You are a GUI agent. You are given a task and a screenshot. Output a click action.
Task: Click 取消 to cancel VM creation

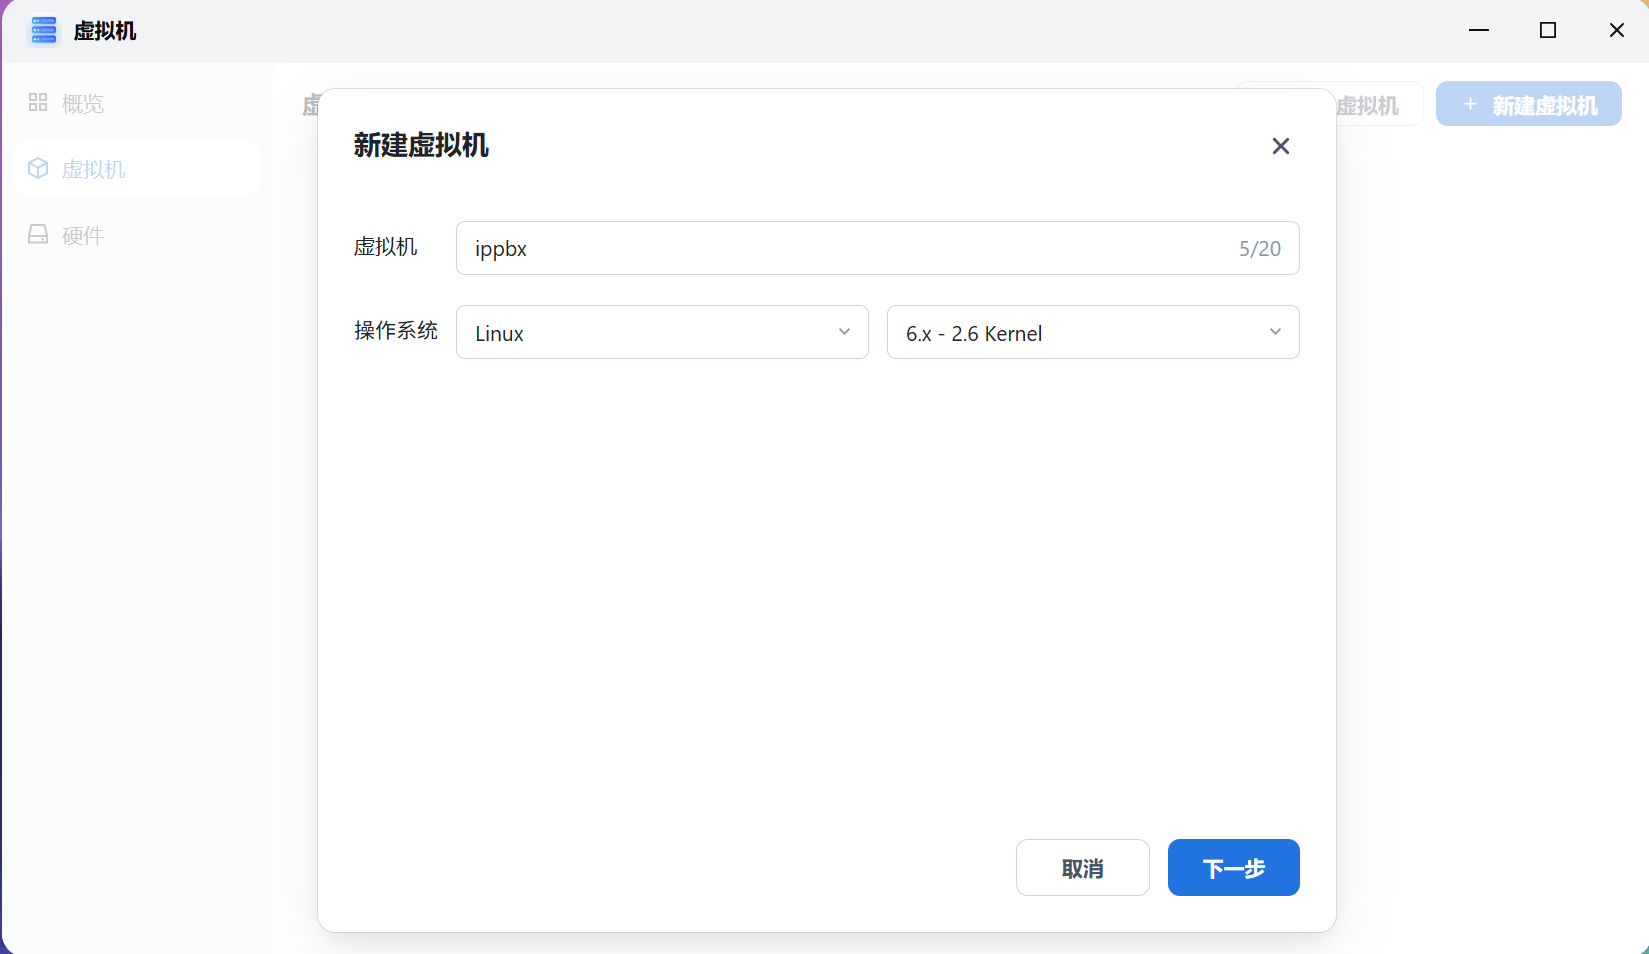tap(1082, 867)
